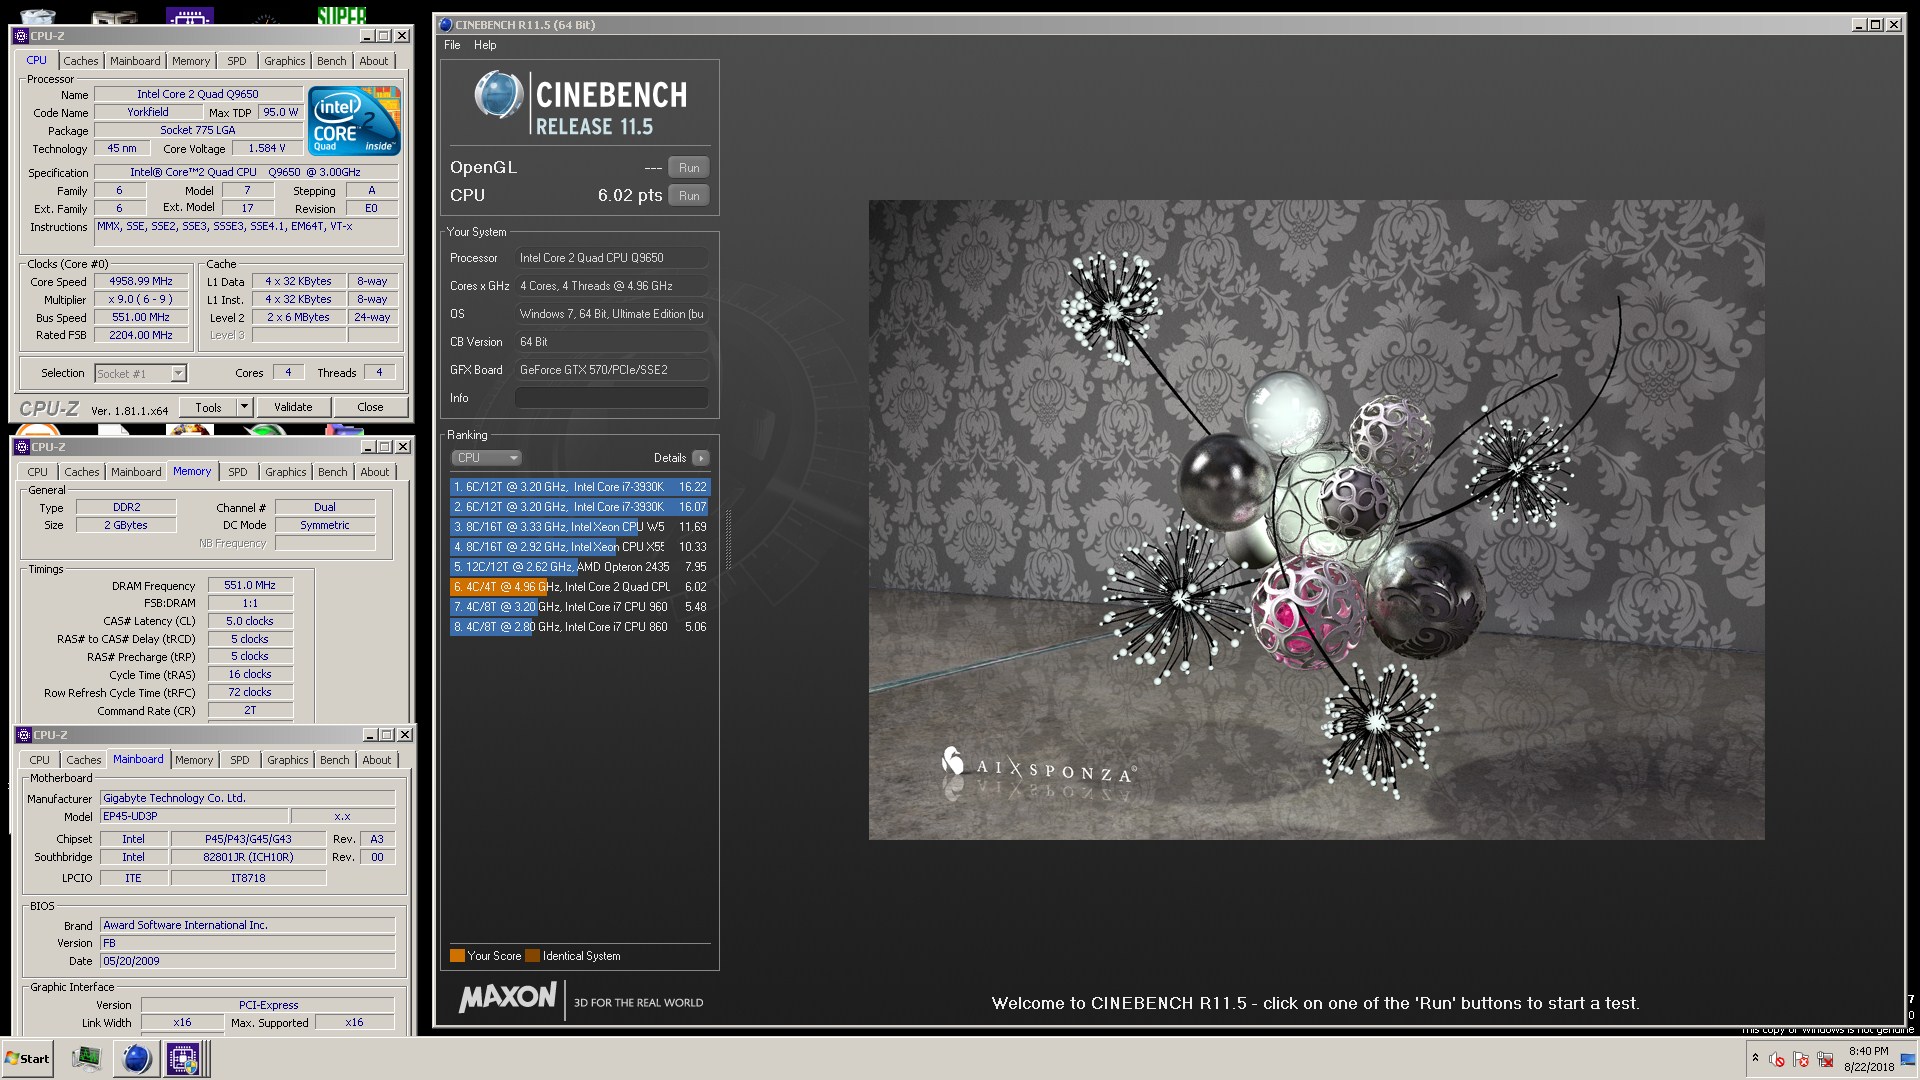Click the Cinebench sphere logo
The width and height of the screenshot is (1920, 1080).
(498, 96)
